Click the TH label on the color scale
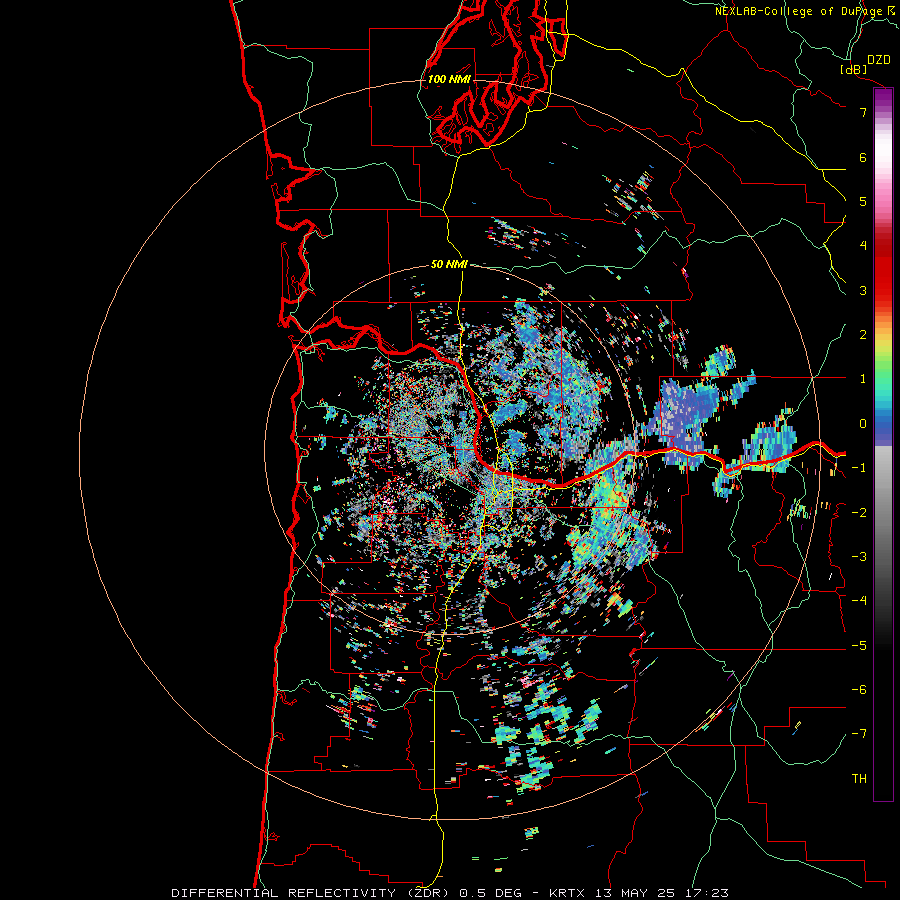Viewport: 900px width, 900px height. [859, 779]
